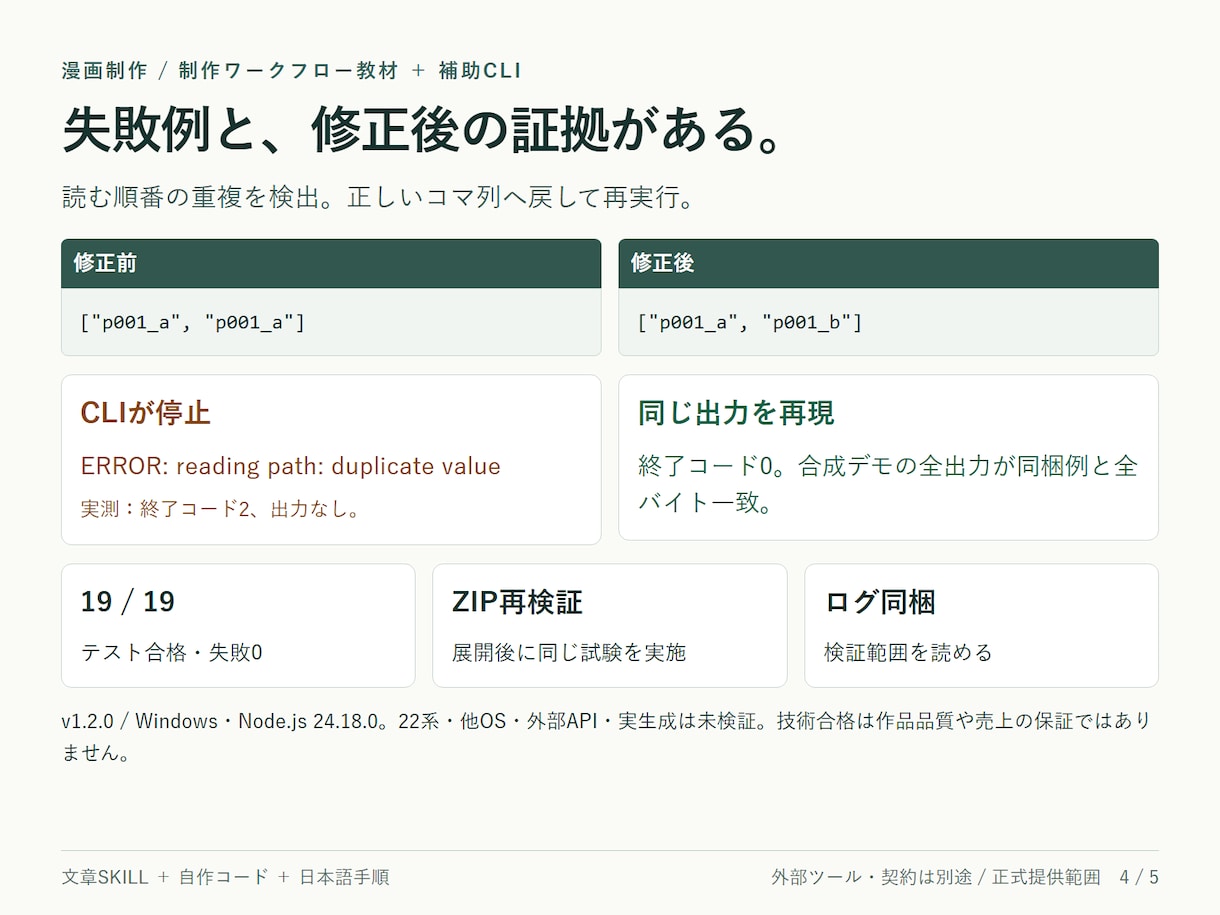The height and width of the screenshot is (915, 1220).
Task: Click the text 展開後に同じ試験を実施
Action: tap(569, 652)
